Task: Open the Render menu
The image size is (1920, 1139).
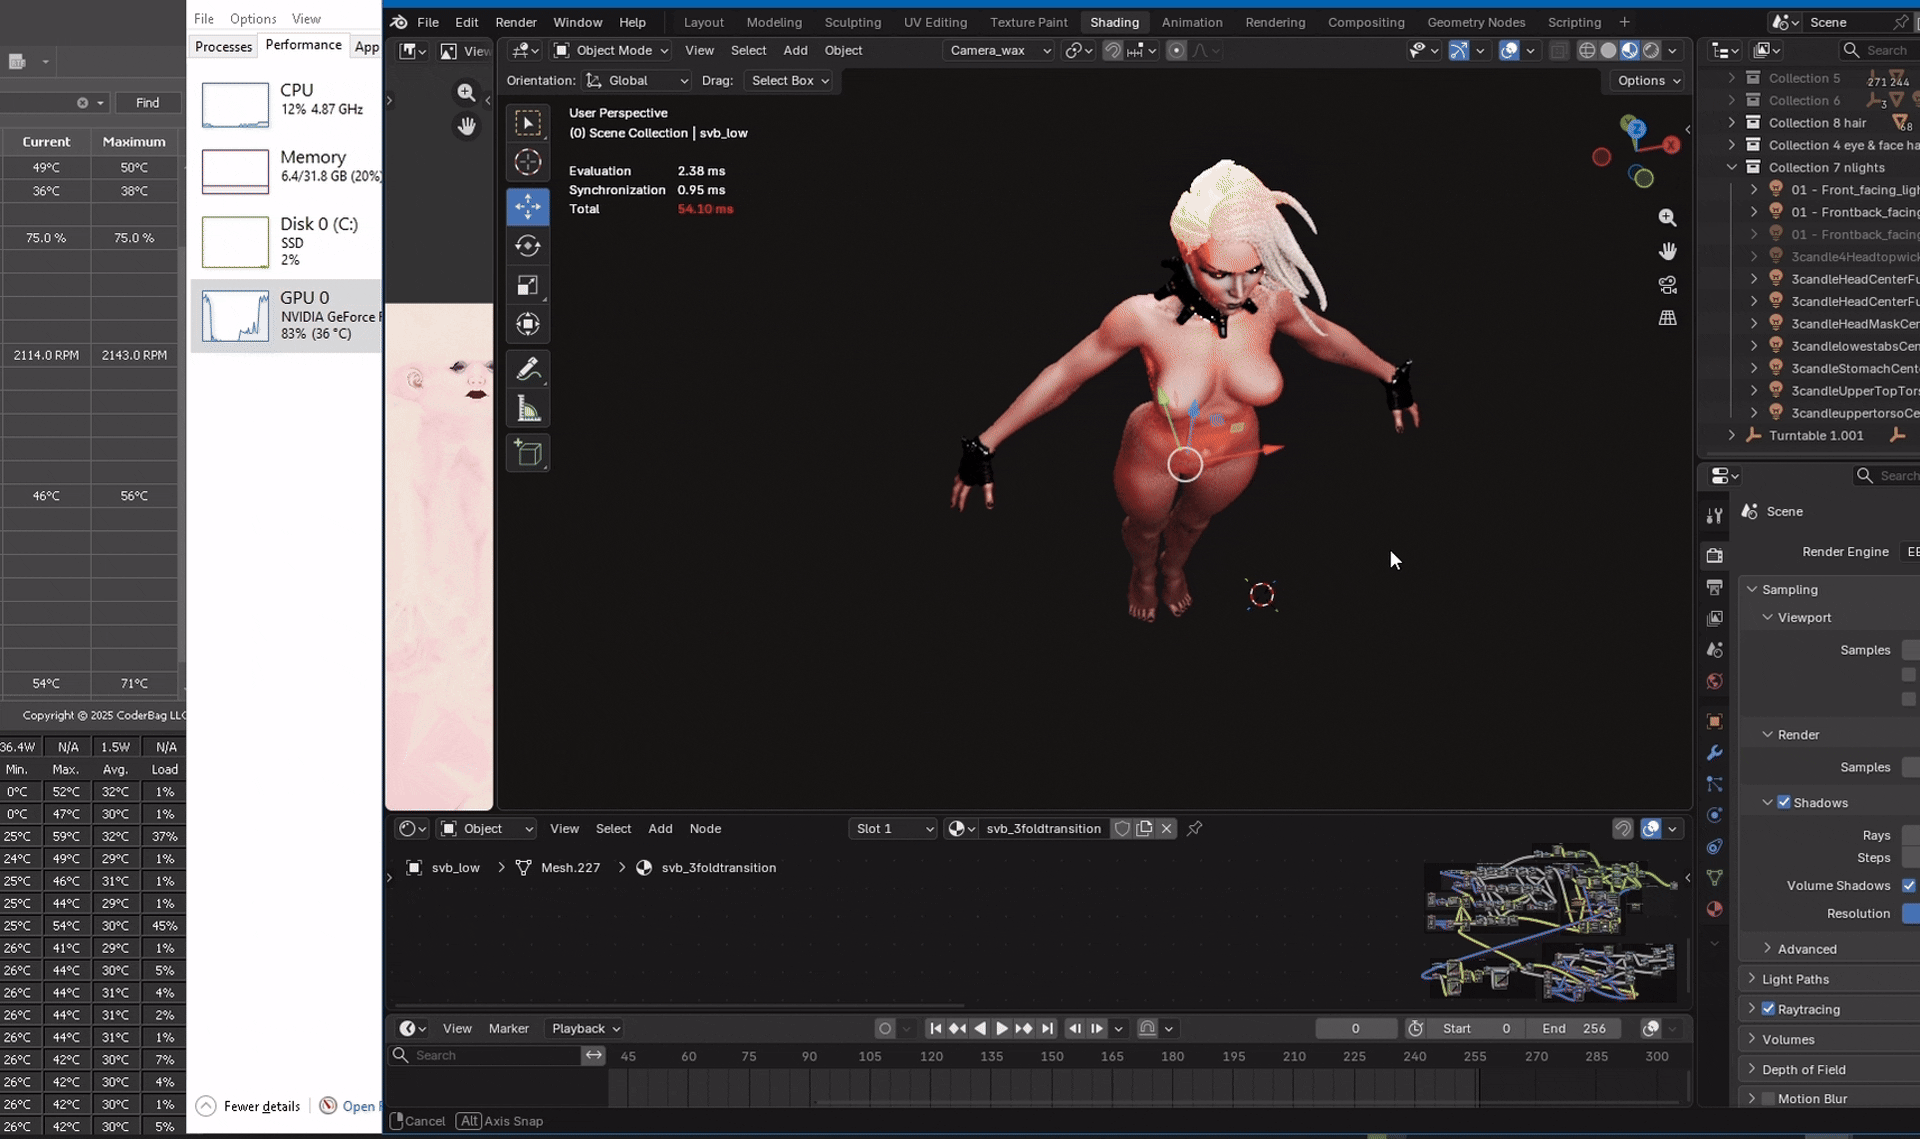Action: coord(515,22)
